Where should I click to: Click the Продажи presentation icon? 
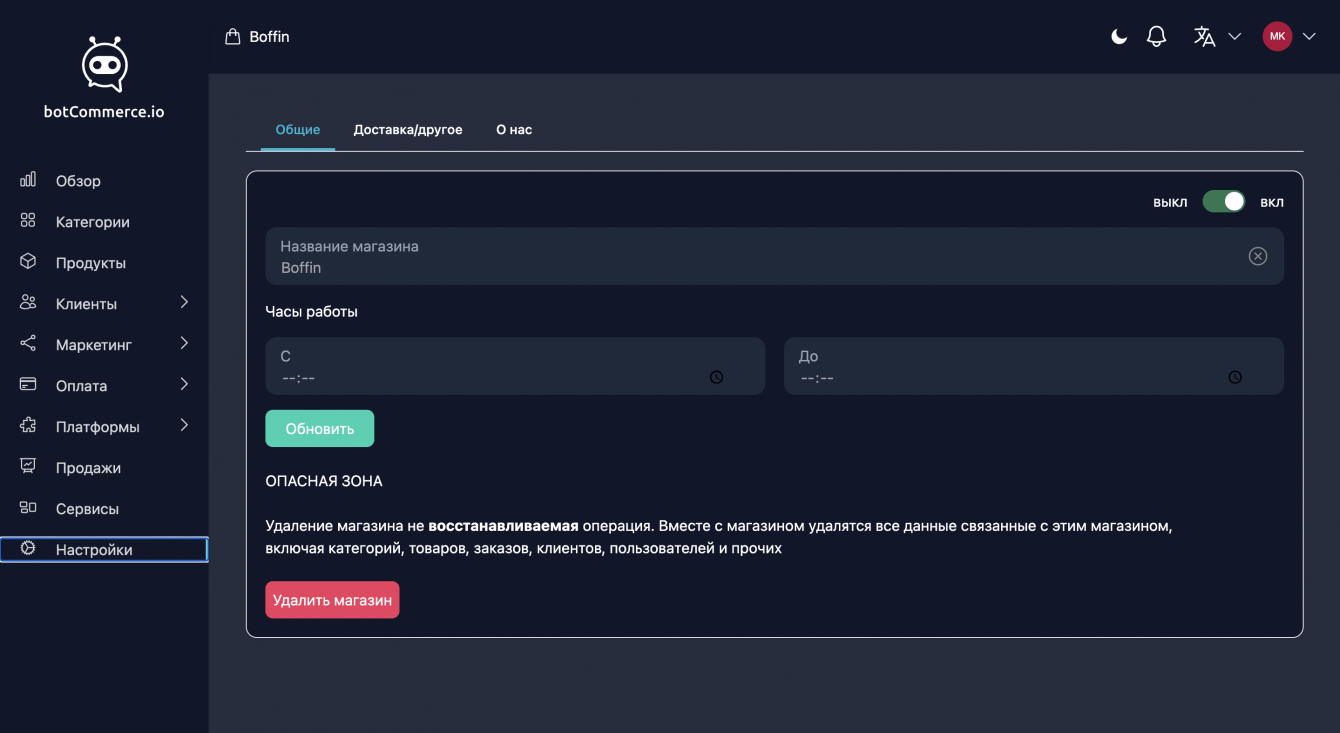[28, 467]
